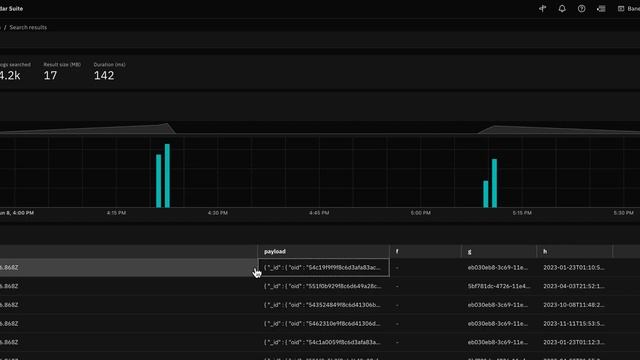Click the 4:45 PM axis label
This screenshot has width=640, height=360.
pos(319,213)
